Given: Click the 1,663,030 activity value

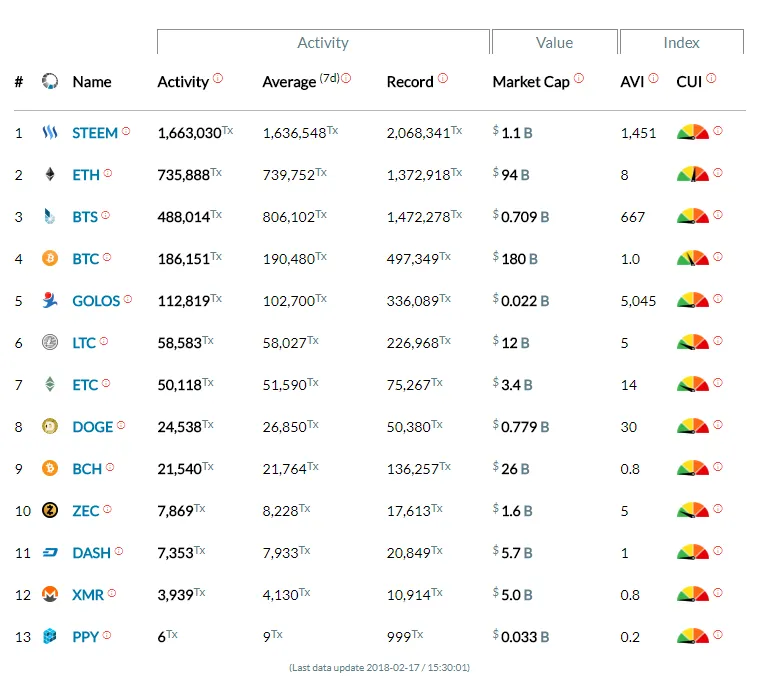Looking at the screenshot, I should point(195,133).
